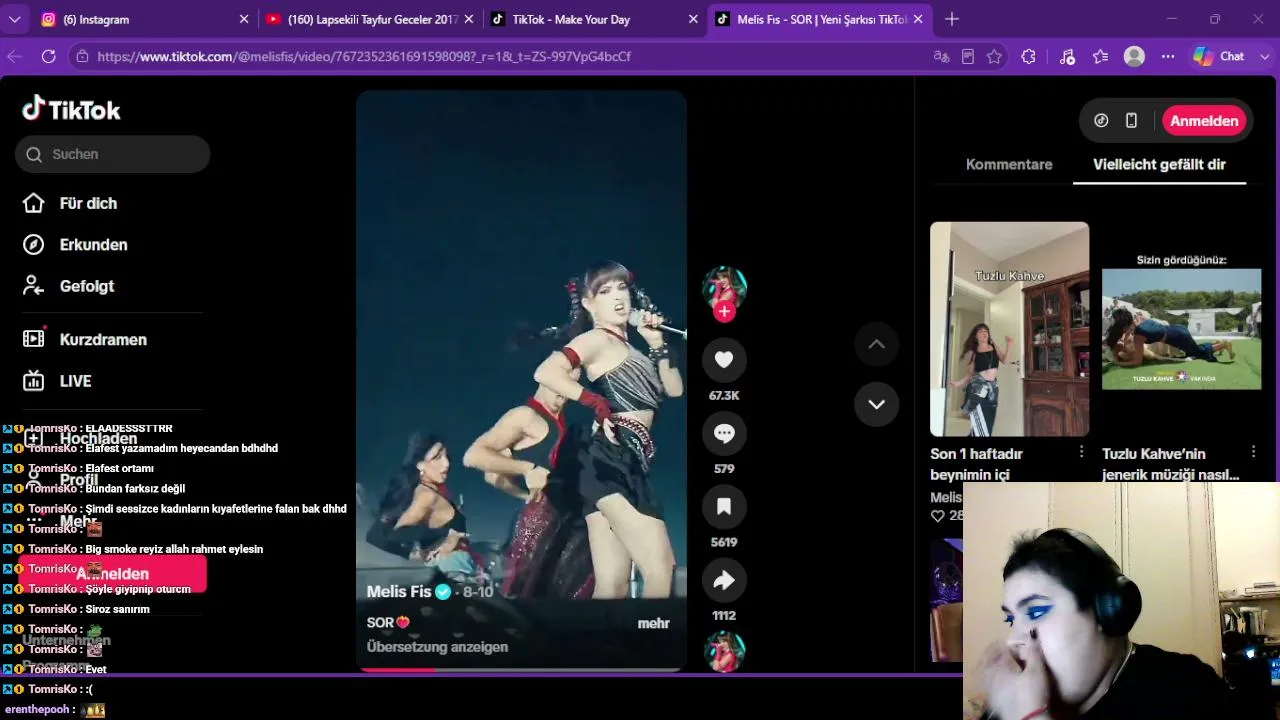Click the 67.3K like count

coord(724,396)
